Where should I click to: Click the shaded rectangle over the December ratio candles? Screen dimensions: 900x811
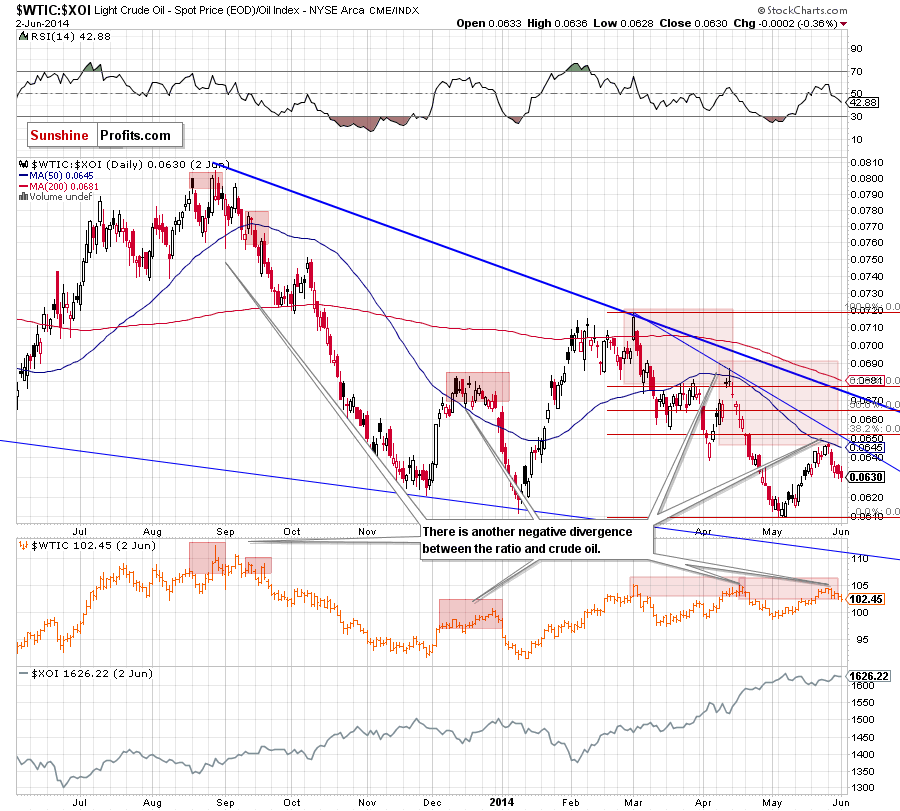[478, 387]
